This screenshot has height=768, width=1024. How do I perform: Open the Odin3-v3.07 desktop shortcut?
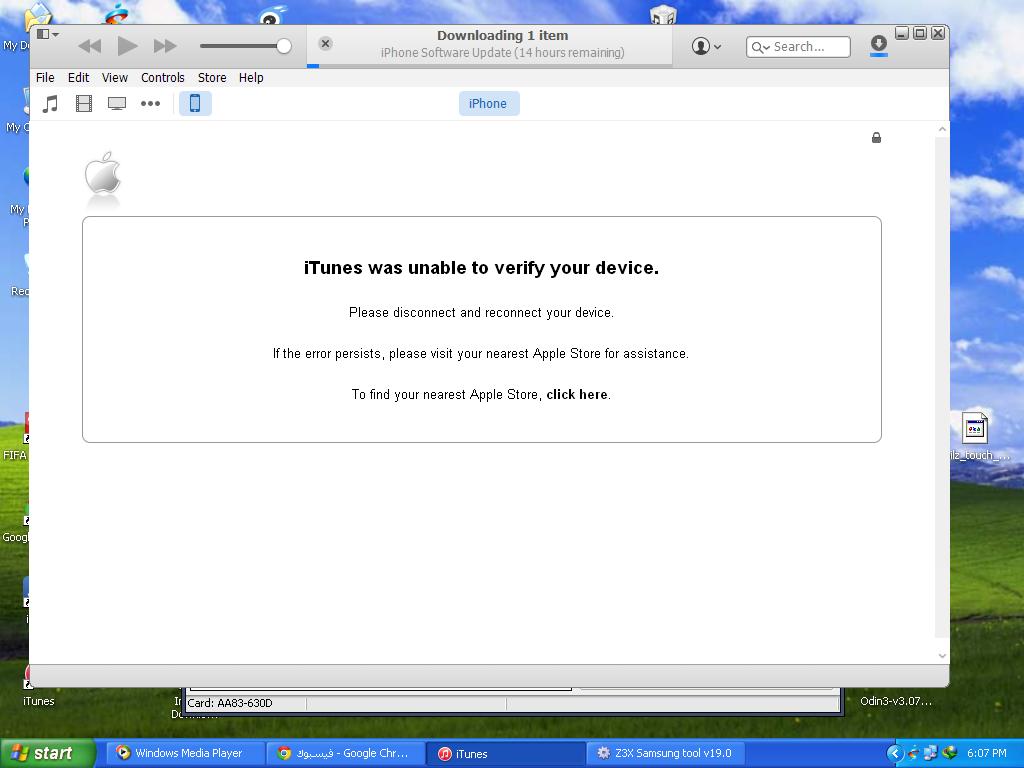pyautogui.click(x=895, y=701)
